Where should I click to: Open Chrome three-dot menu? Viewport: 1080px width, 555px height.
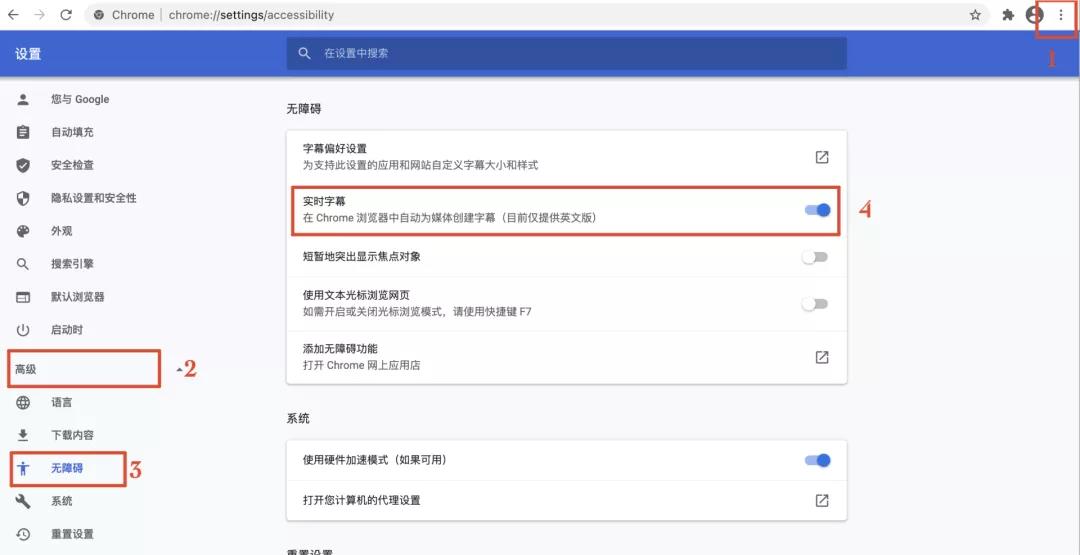coord(1061,14)
